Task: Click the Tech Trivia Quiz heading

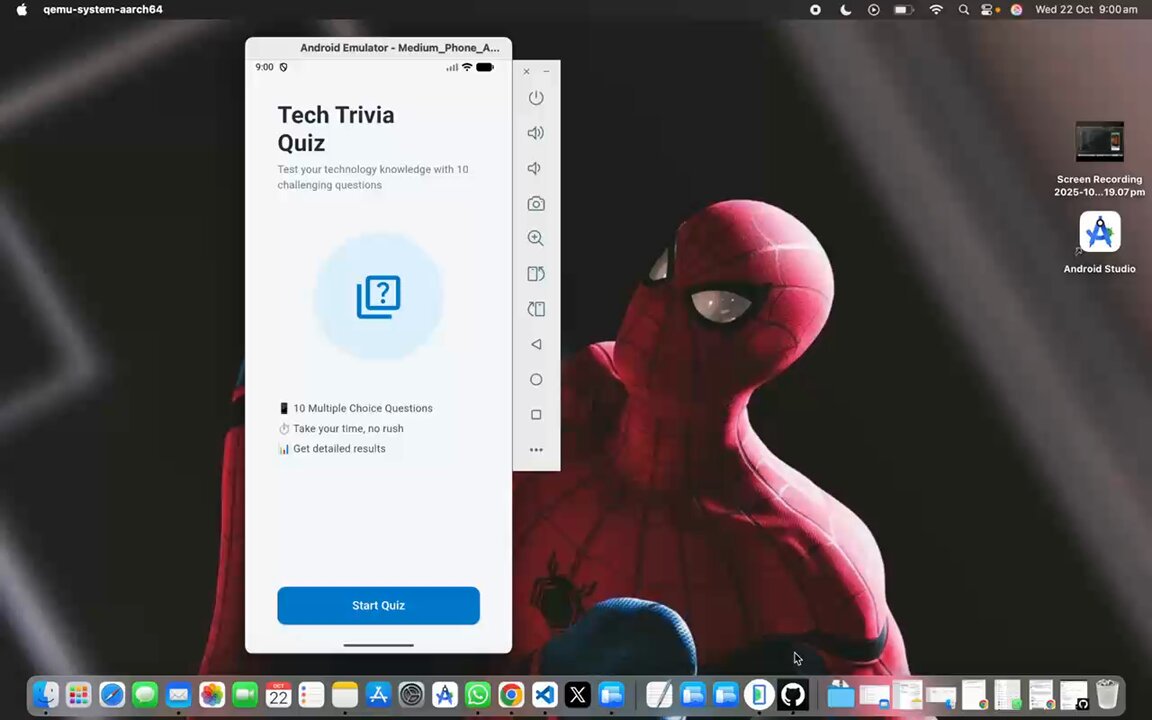Action: click(x=336, y=129)
